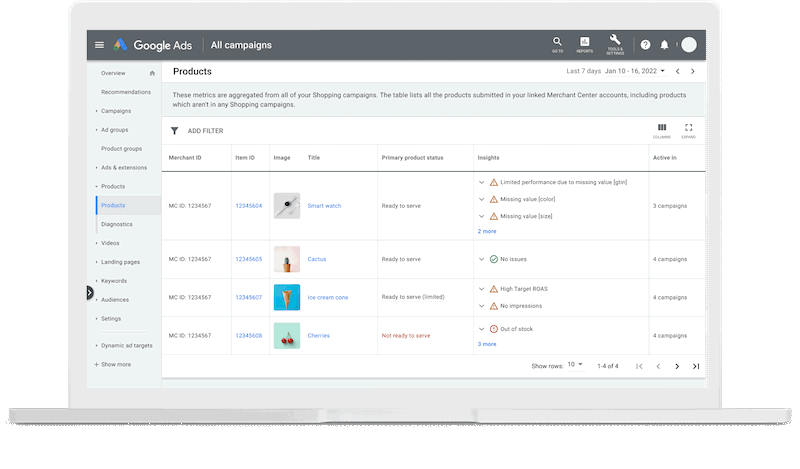Click the Cherries thumbnail image

pos(287,336)
